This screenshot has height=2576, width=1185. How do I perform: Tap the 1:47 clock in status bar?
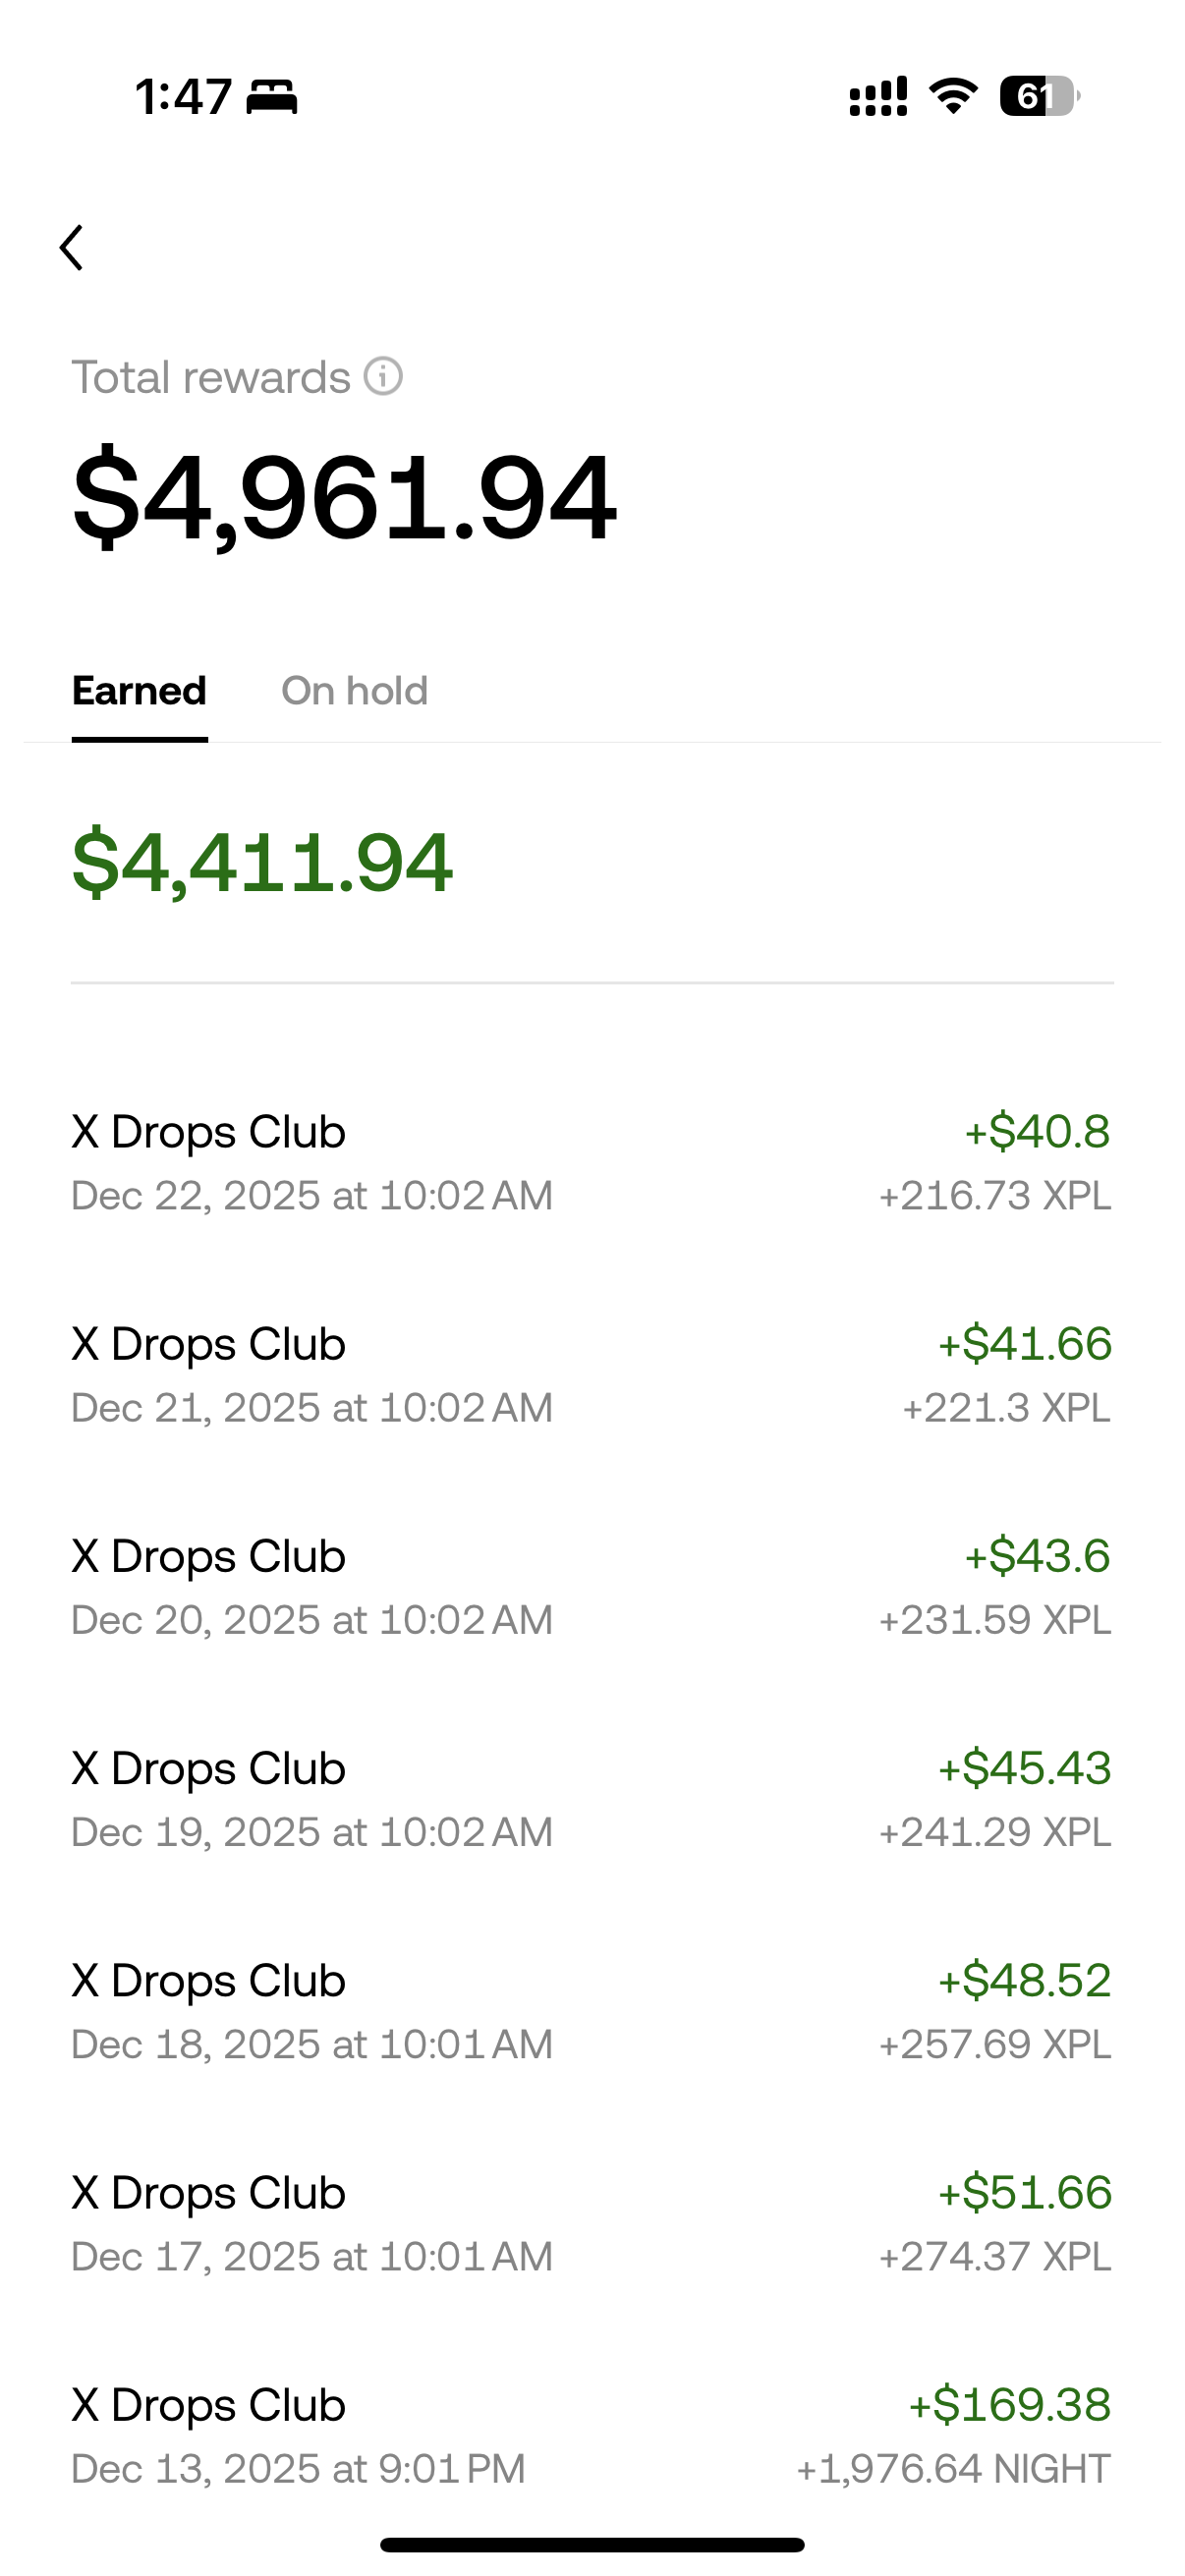point(183,97)
